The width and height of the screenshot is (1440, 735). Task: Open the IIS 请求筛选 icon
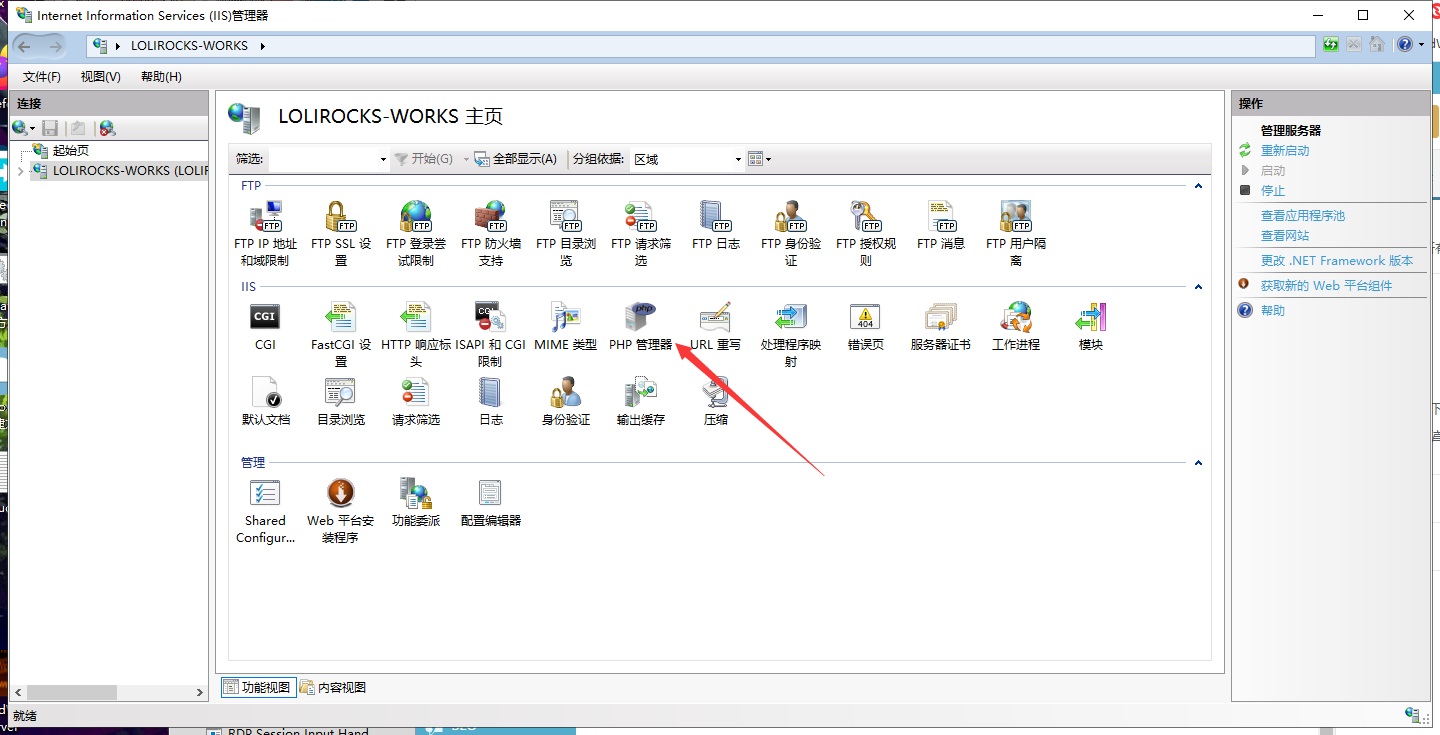click(x=416, y=401)
